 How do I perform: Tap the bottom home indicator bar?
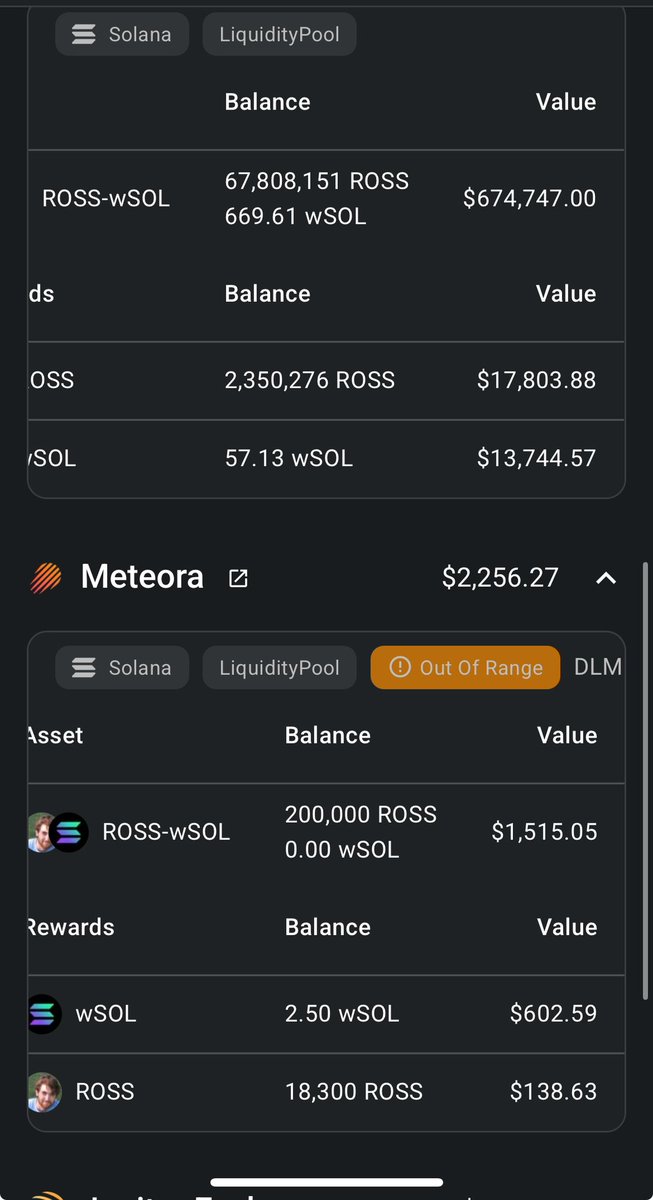(x=326, y=1182)
